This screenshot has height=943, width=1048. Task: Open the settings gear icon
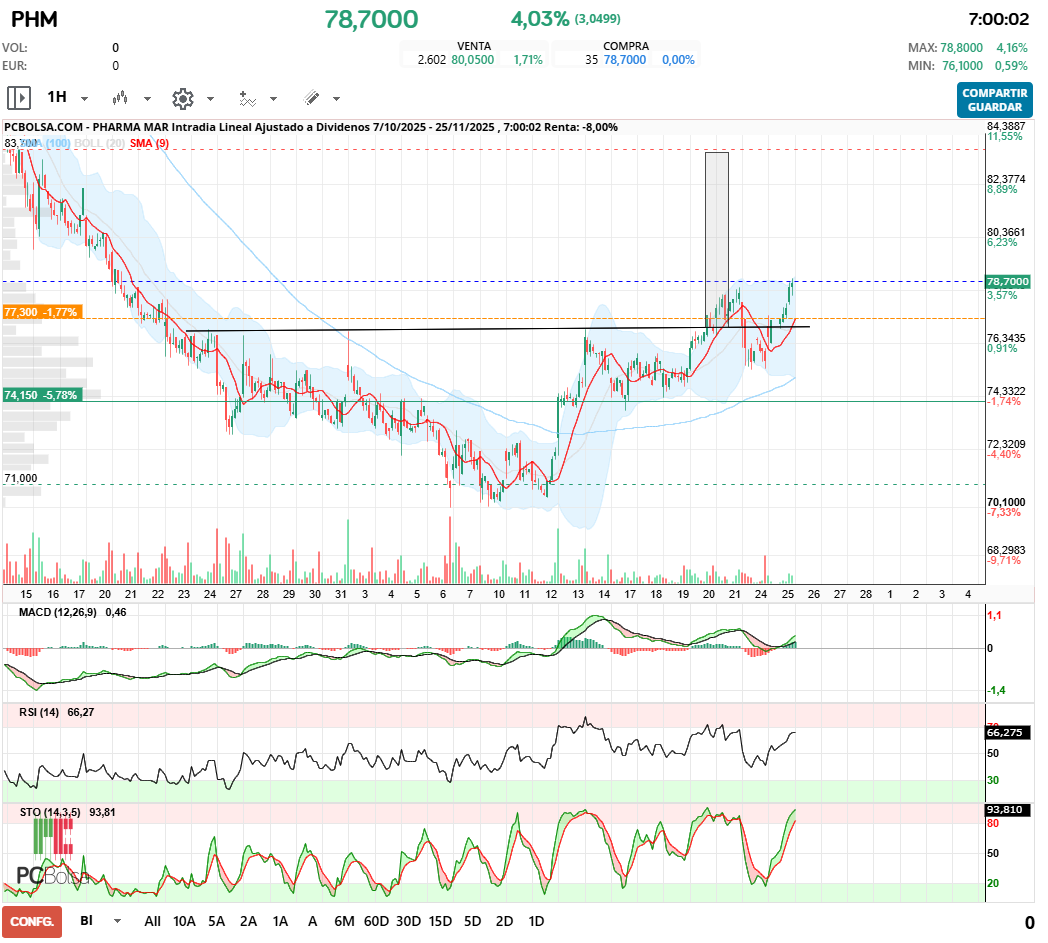182,98
